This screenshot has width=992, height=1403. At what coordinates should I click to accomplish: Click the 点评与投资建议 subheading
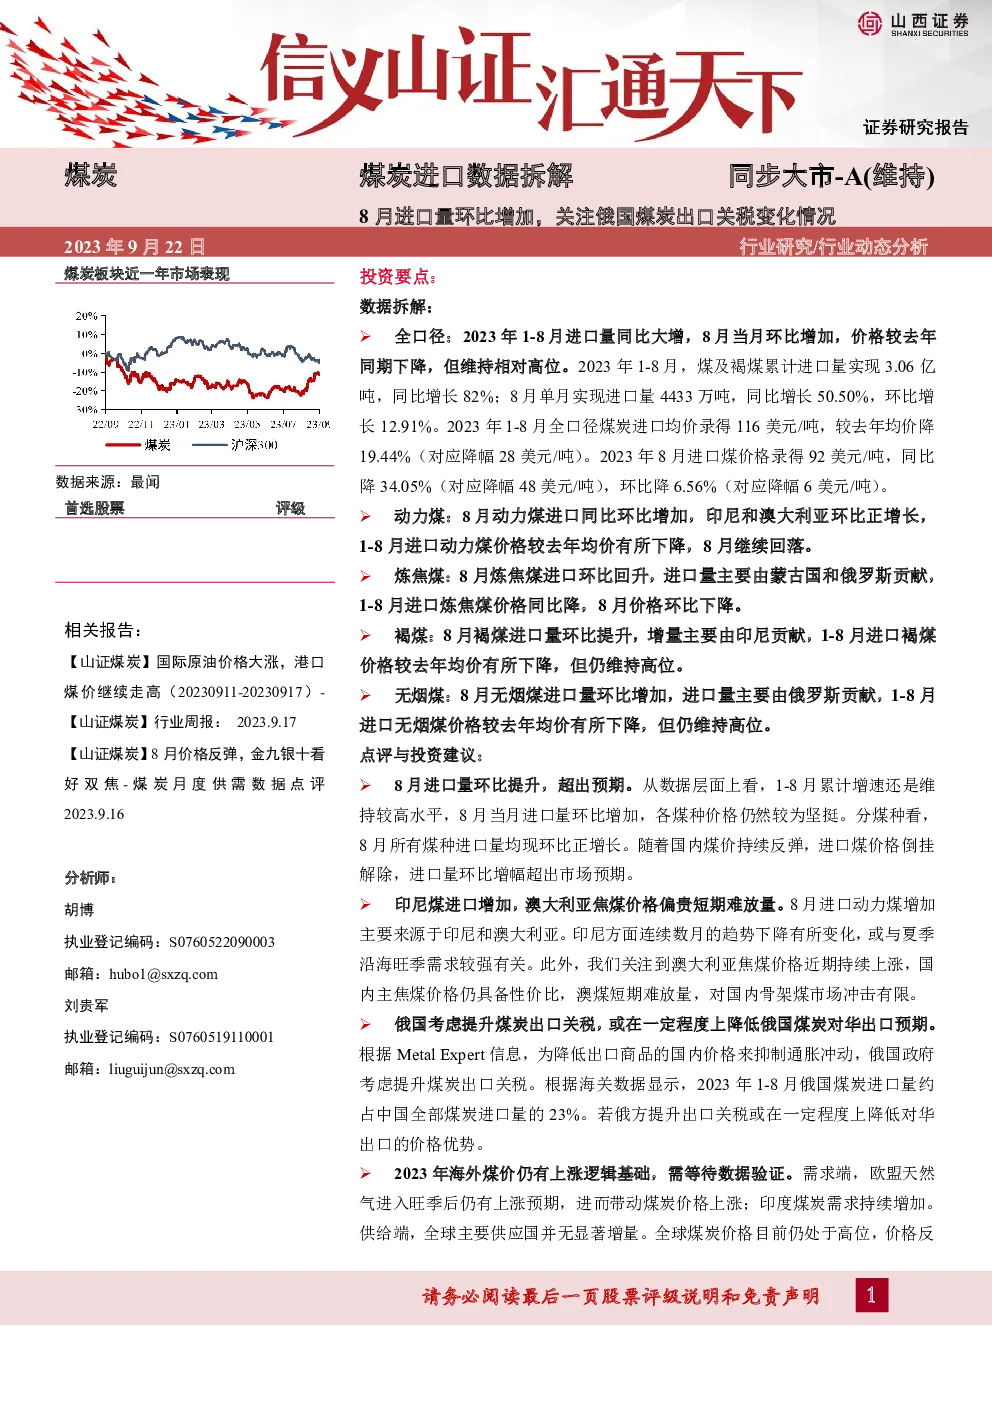pos(421,755)
